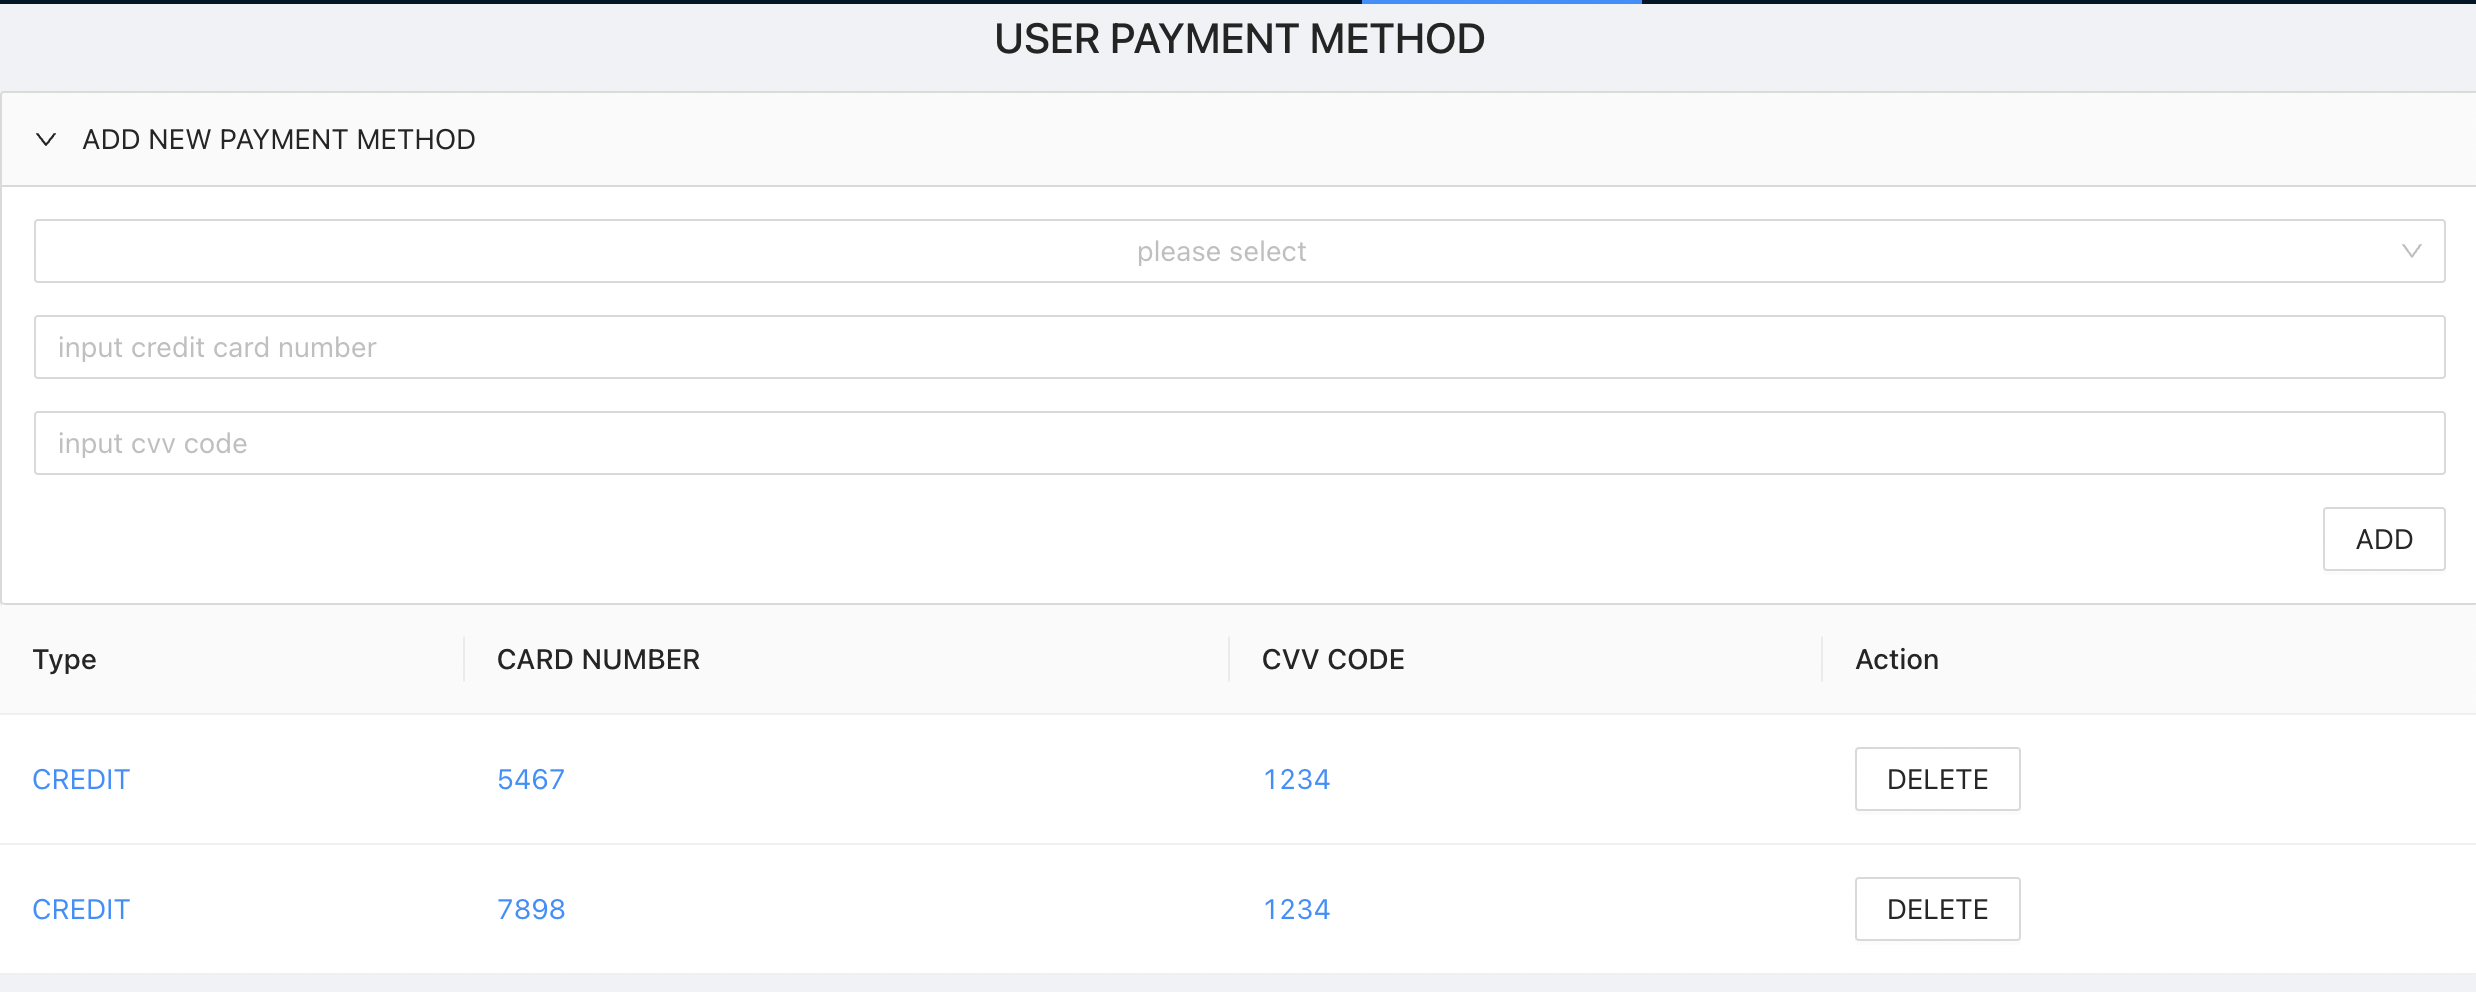Click the ADD button
The height and width of the screenshot is (992, 2476).
tap(2384, 539)
